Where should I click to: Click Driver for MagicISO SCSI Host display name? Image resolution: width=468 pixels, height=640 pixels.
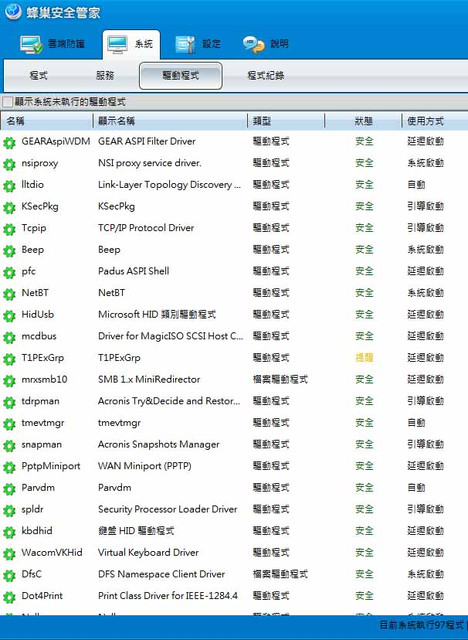pyautogui.click(x=170, y=336)
